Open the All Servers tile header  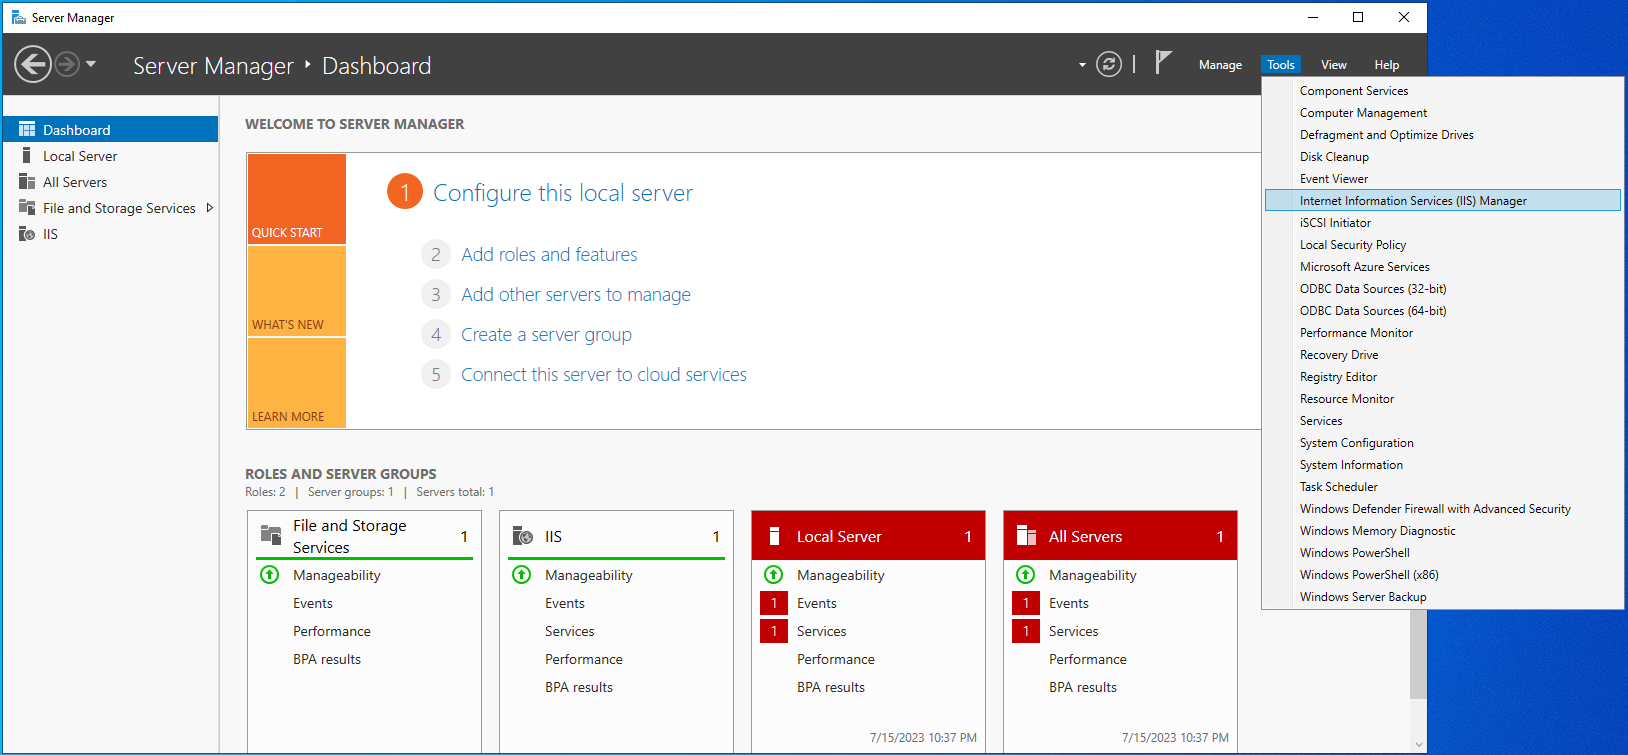pos(1120,536)
